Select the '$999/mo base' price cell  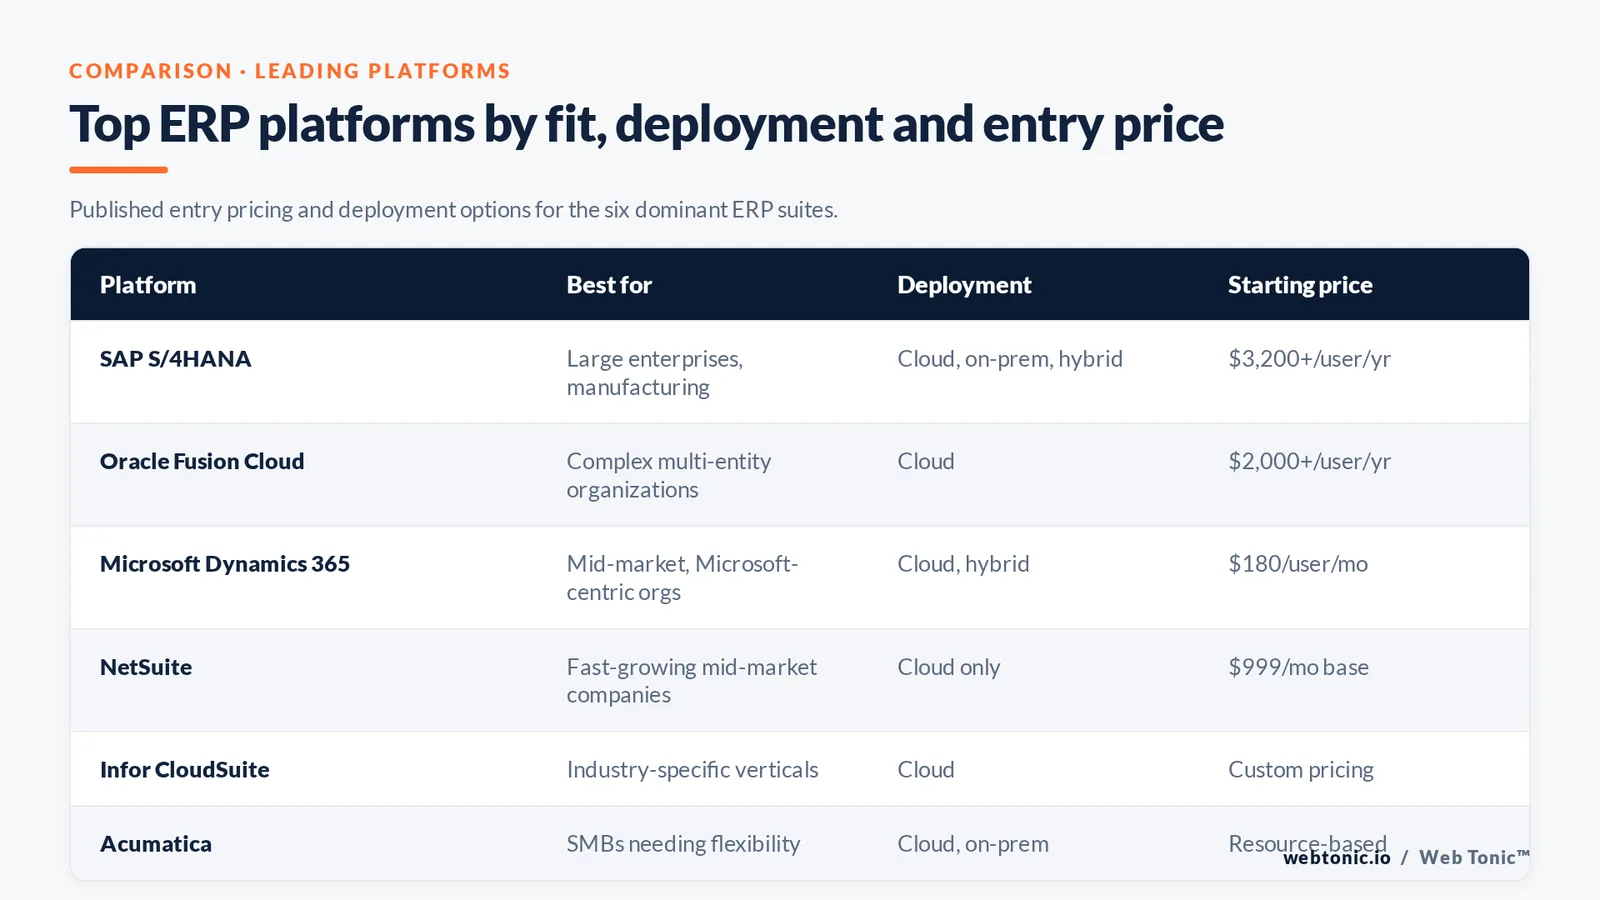[x=1298, y=667]
